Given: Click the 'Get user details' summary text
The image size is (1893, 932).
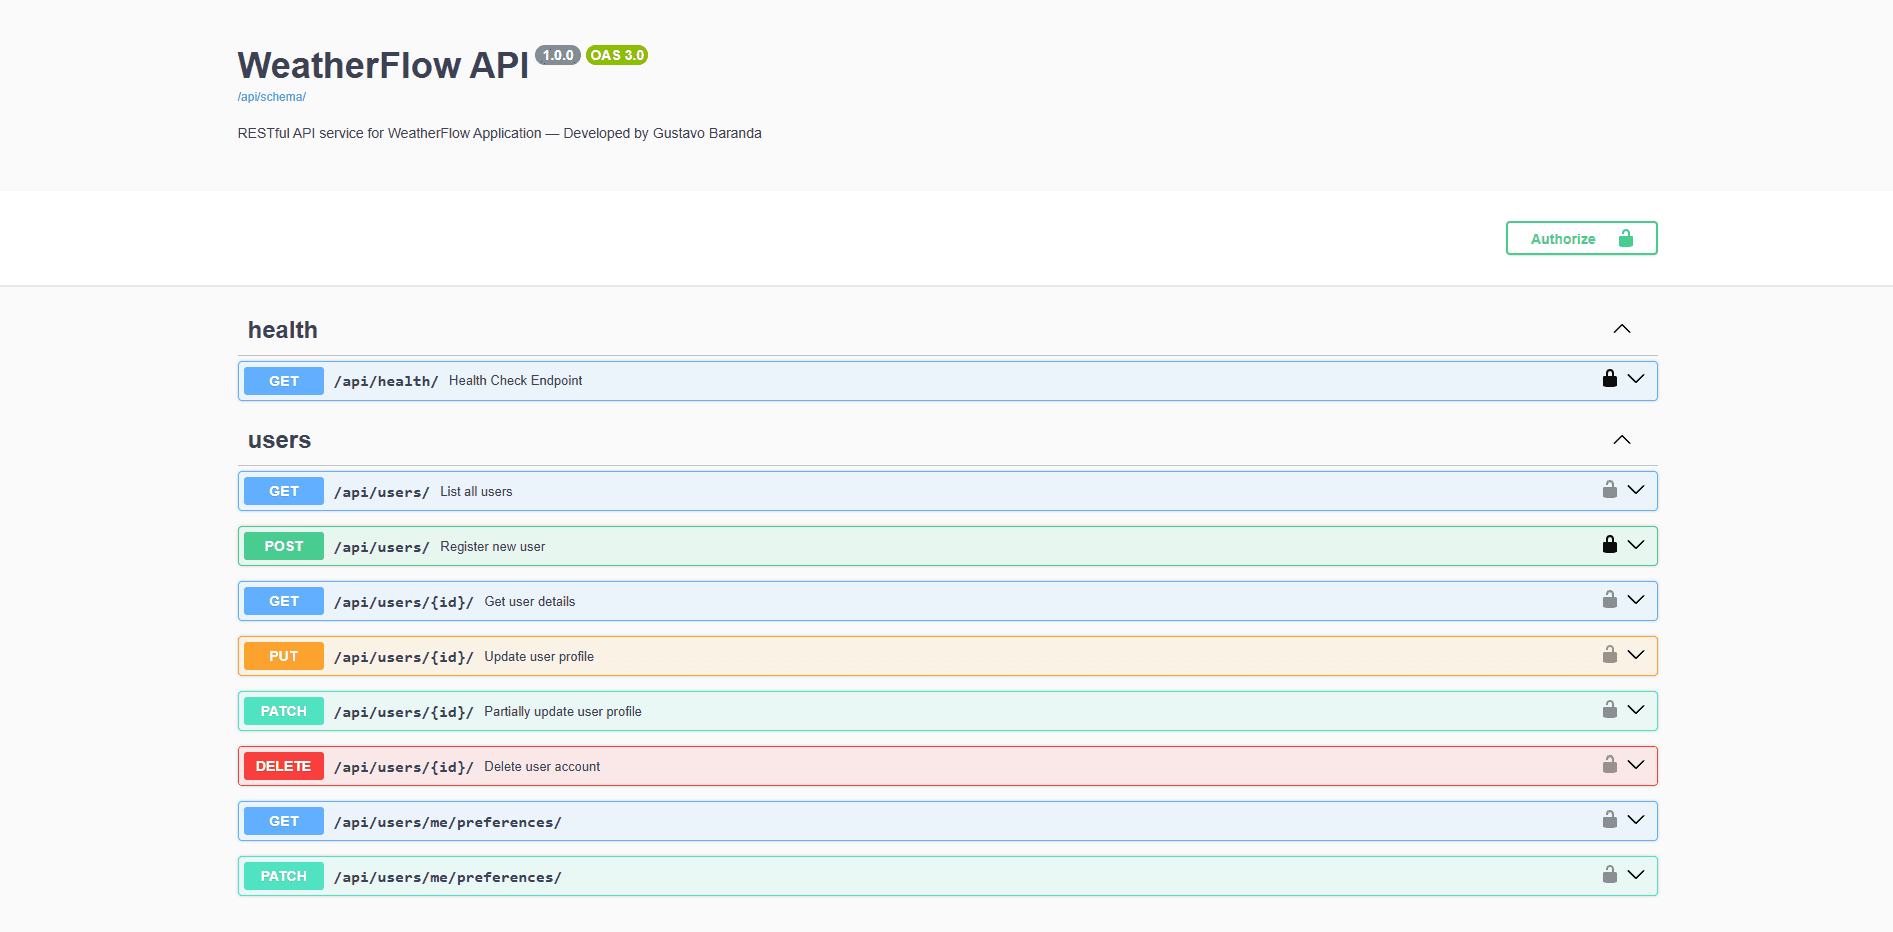Looking at the screenshot, I should 530,601.
